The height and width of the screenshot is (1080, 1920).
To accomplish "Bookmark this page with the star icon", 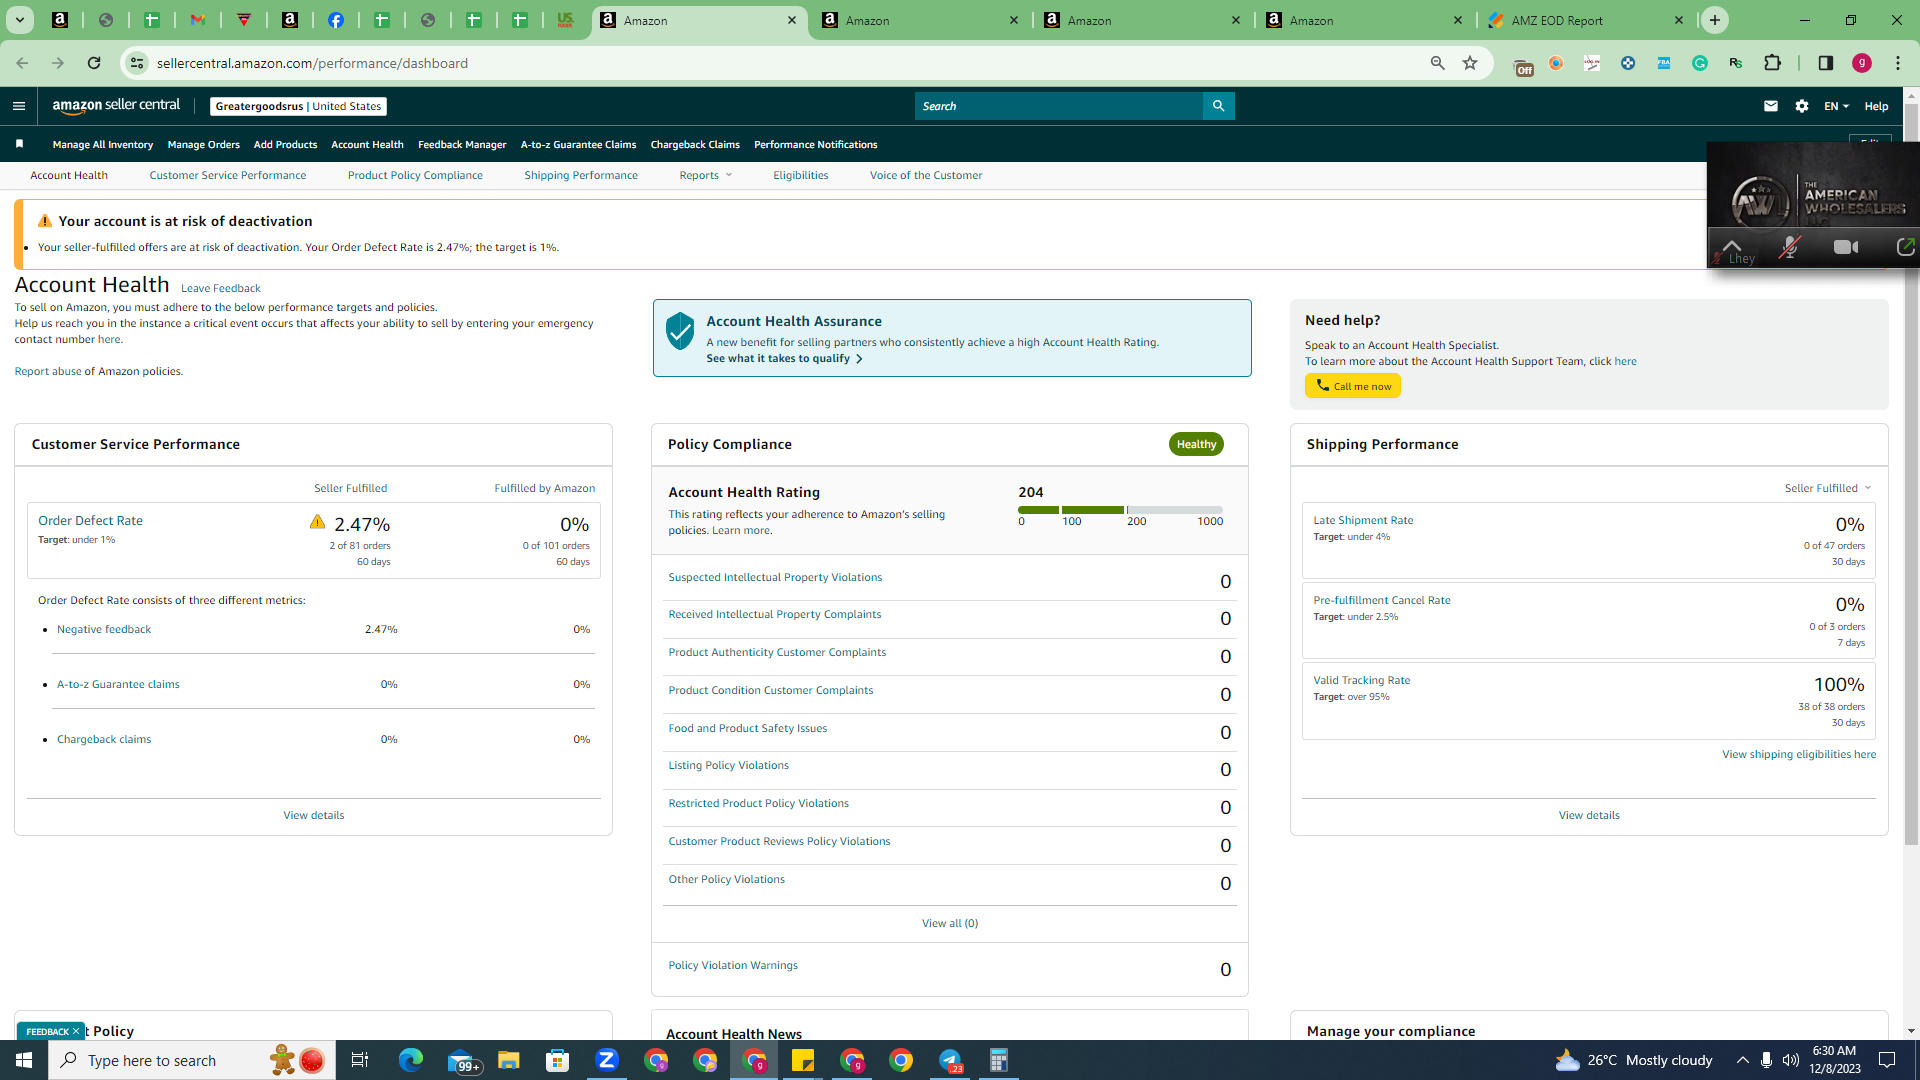I will (x=1470, y=63).
